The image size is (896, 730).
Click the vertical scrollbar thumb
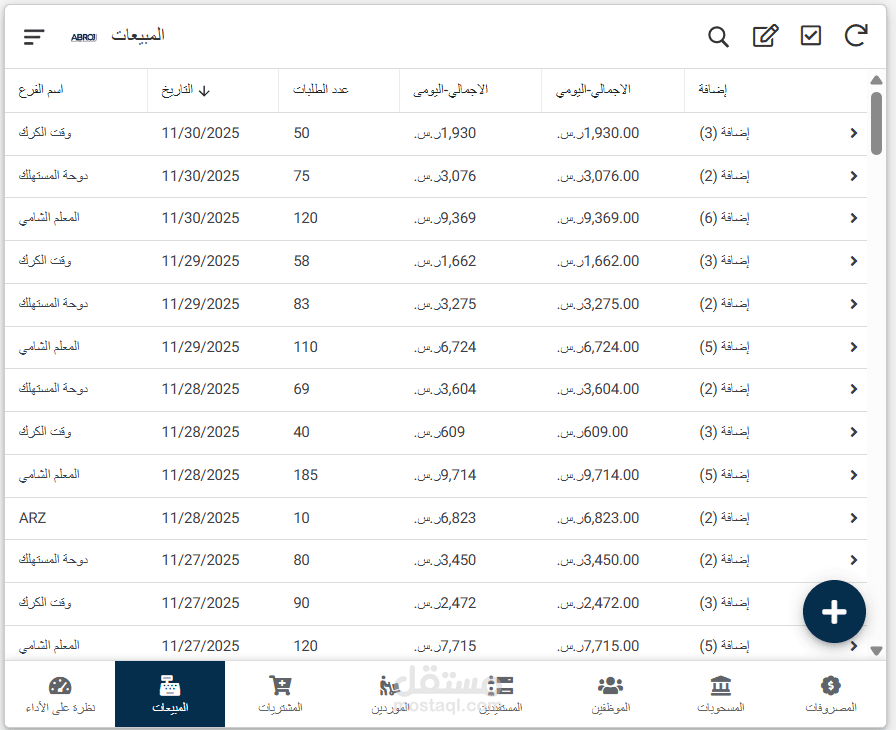coord(876,123)
